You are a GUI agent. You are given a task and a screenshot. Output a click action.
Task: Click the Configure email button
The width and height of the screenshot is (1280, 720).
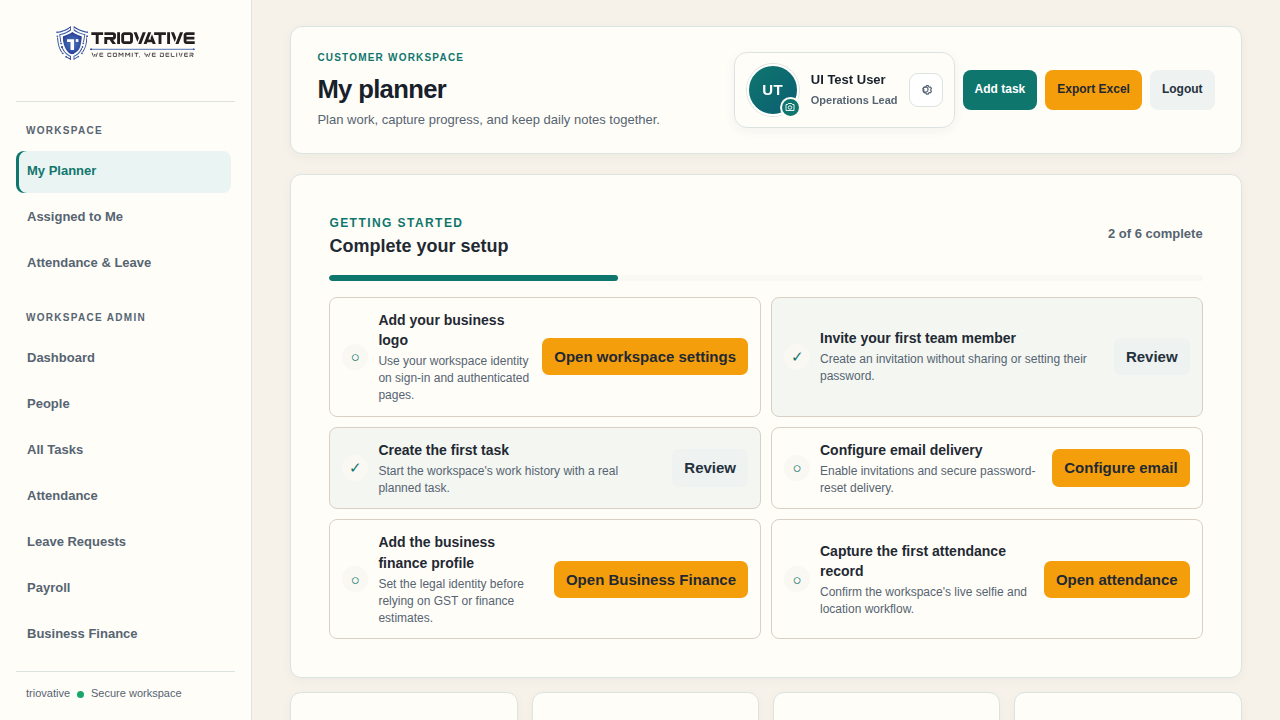[x=1121, y=468]
